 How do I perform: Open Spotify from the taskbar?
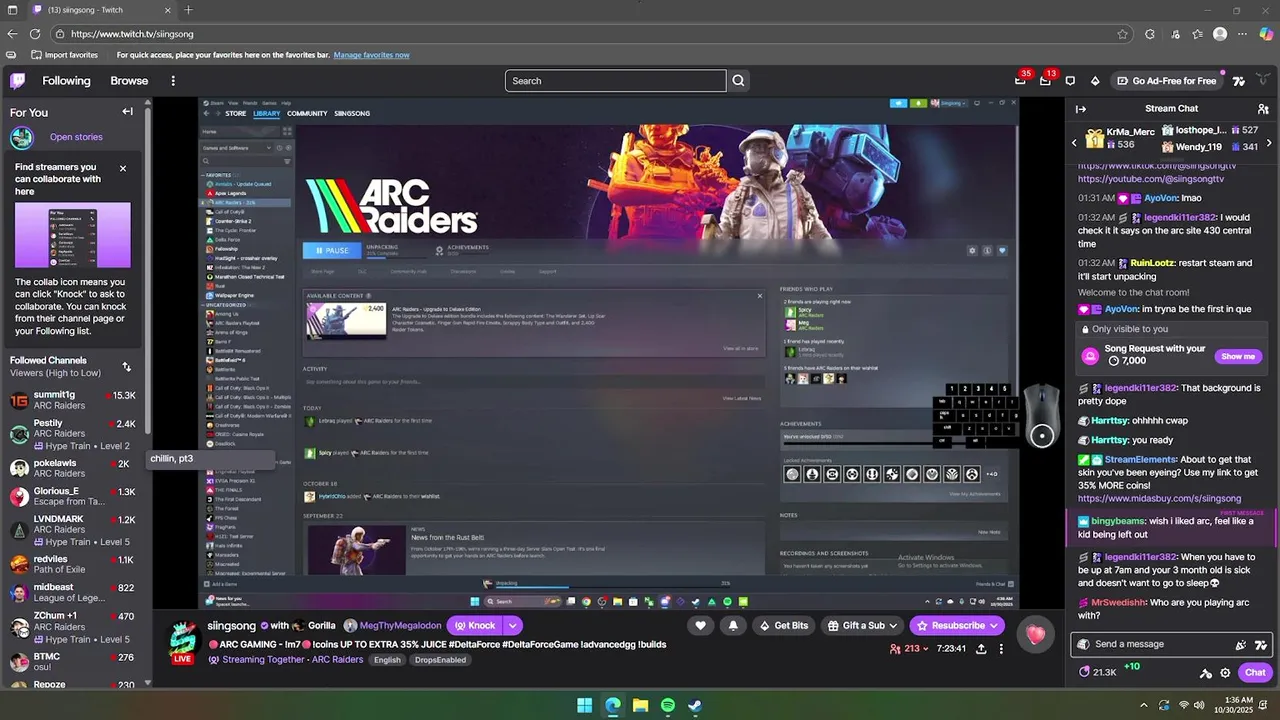667,705
